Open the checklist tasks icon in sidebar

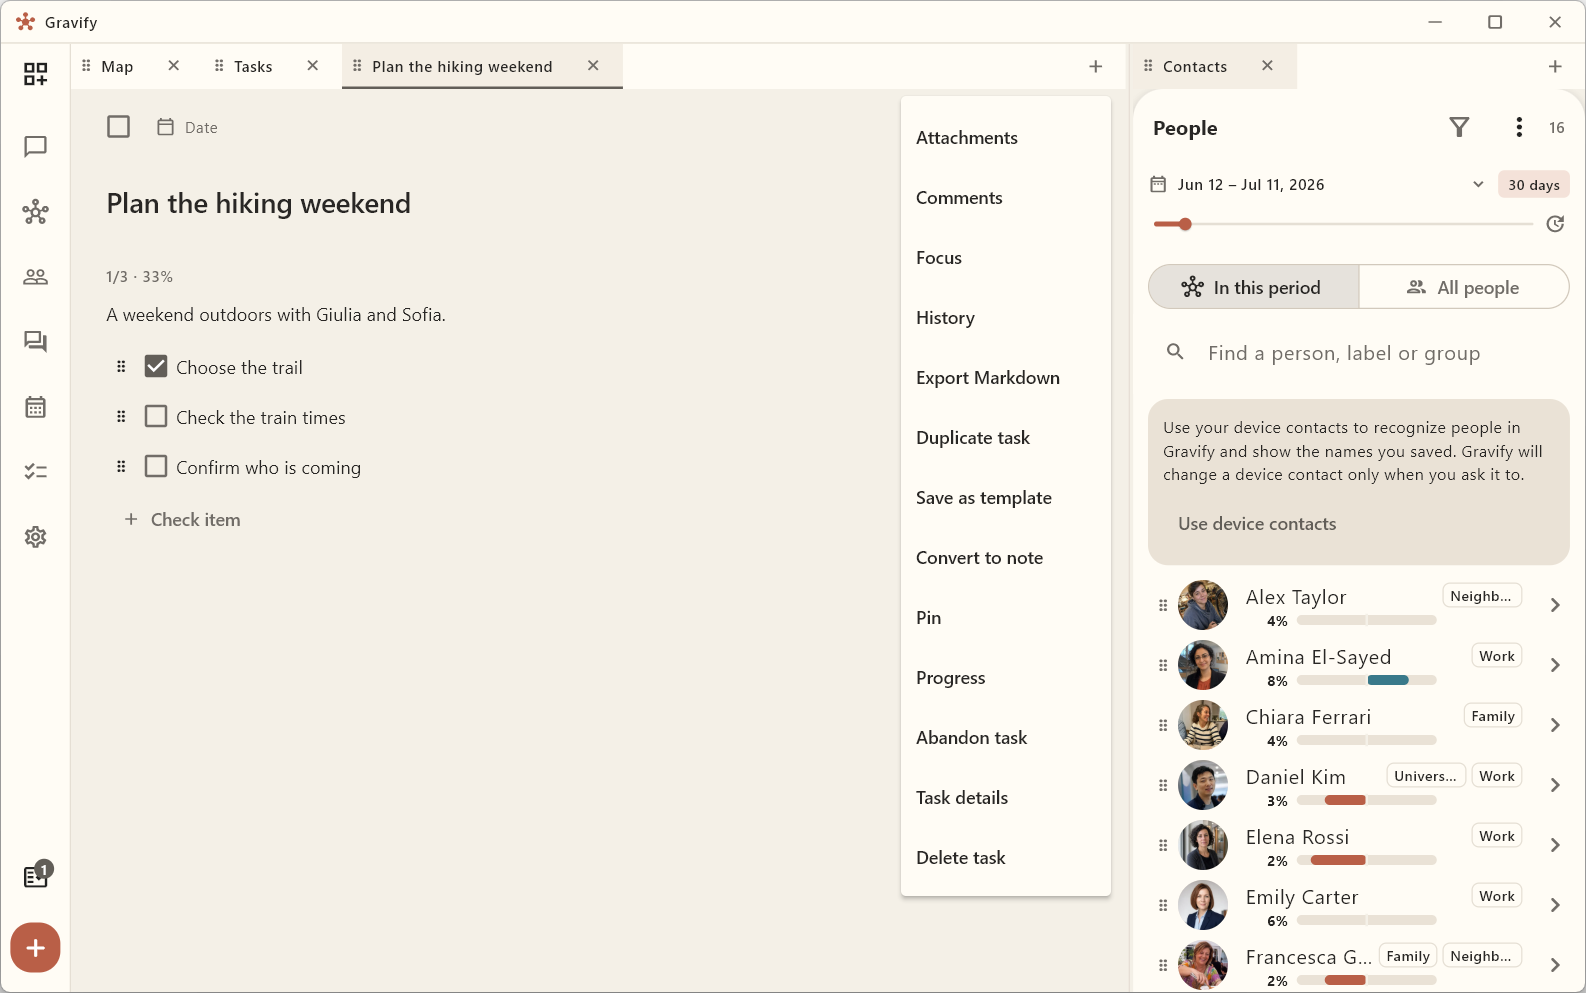click(x=35, y=472)
